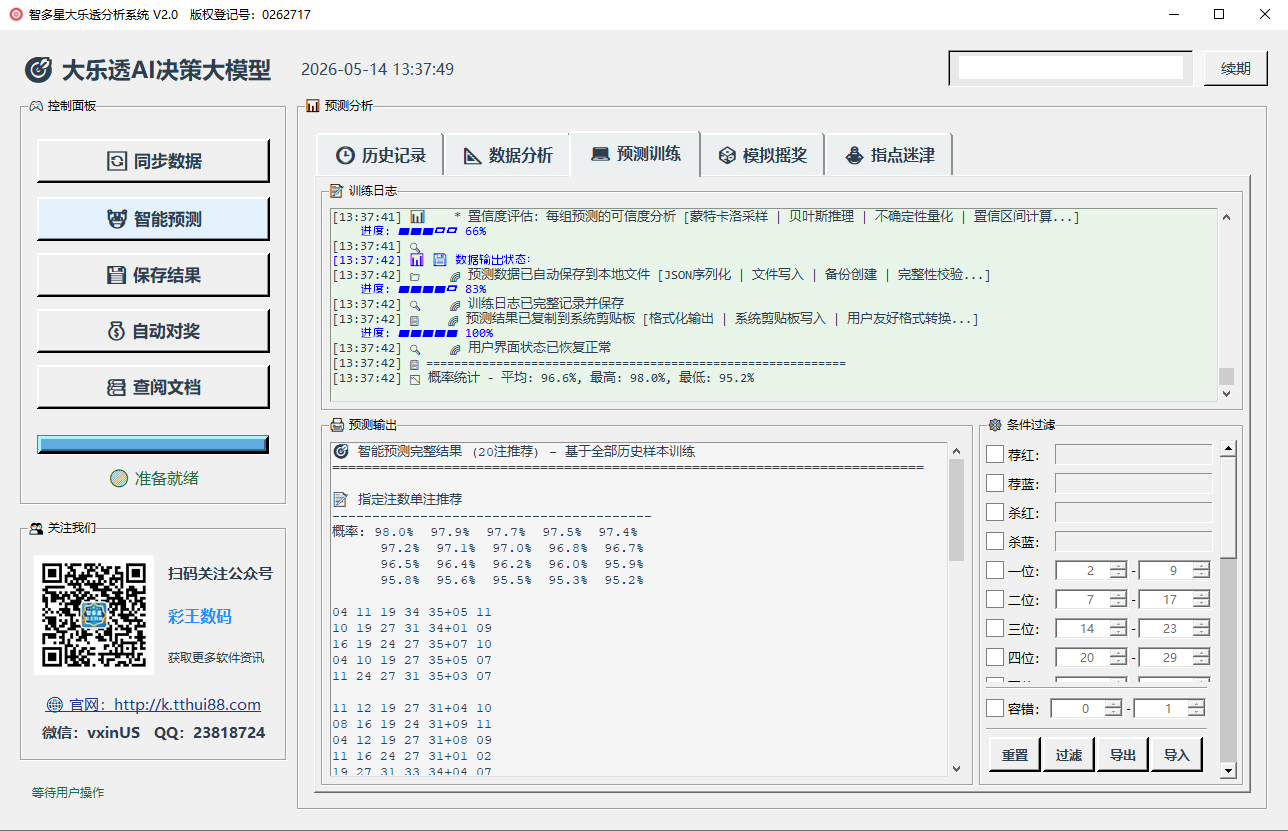The width and height of the screenshot is (1288, 831).
Task: Click the 容错 minimum spinner showing 0
Action: 1087,708
